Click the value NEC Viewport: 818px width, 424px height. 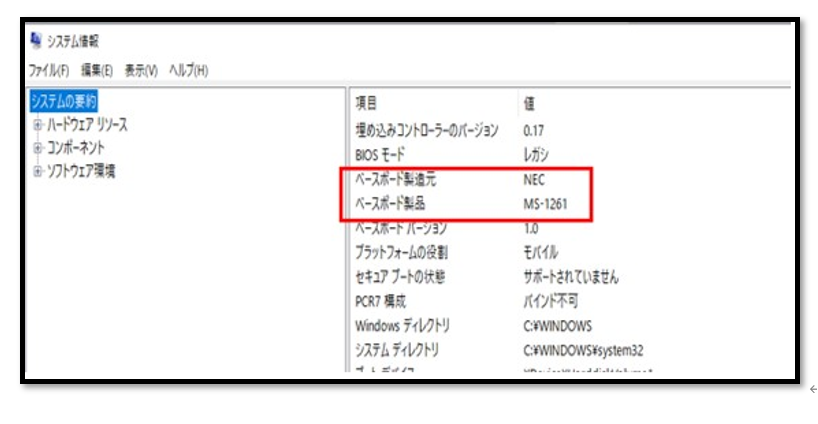coord(534,180)
